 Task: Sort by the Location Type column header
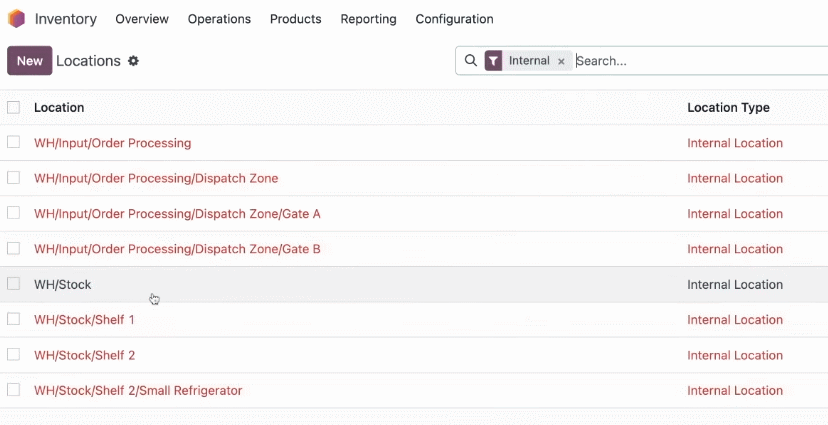click(728, 108)
